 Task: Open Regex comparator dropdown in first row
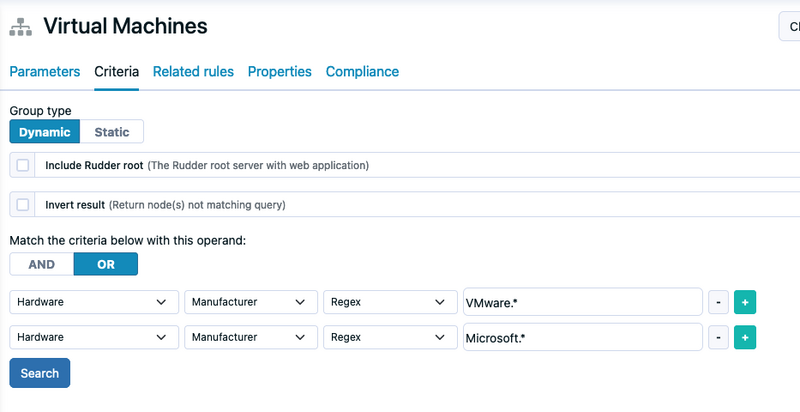tap(390, 302)
